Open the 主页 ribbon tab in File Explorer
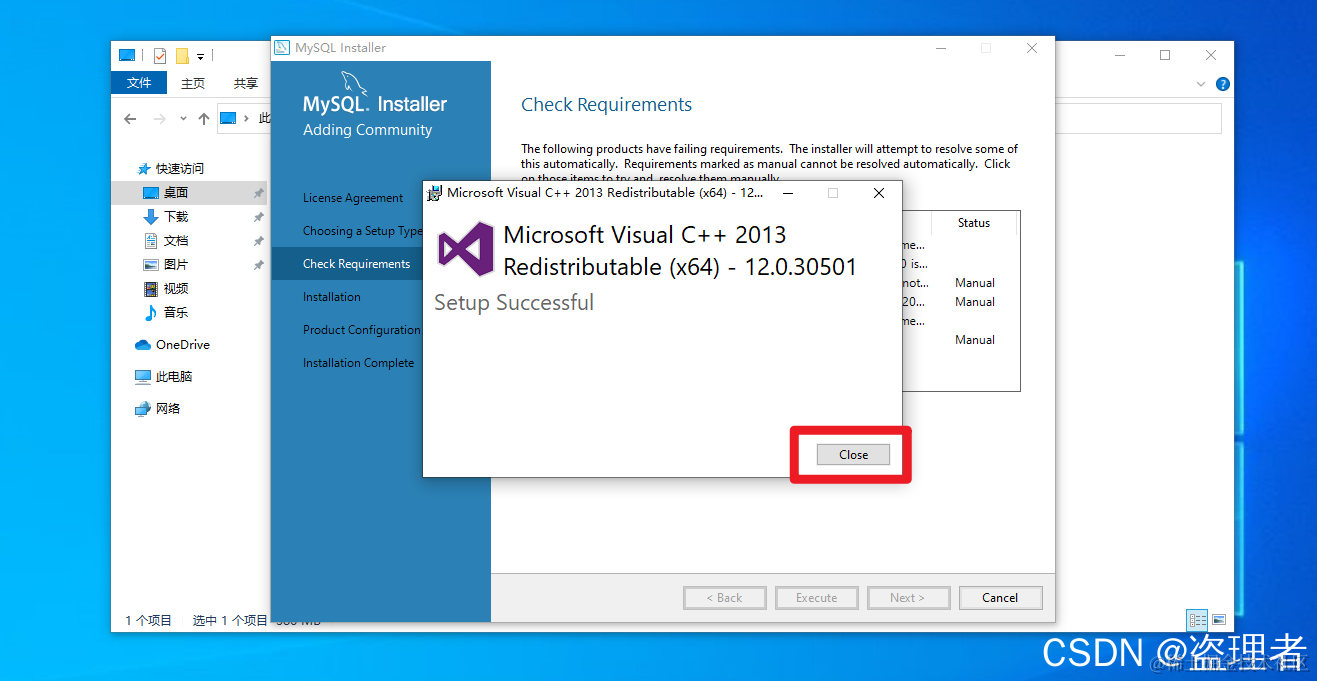 pyautogui.click(x=193, y=84)
